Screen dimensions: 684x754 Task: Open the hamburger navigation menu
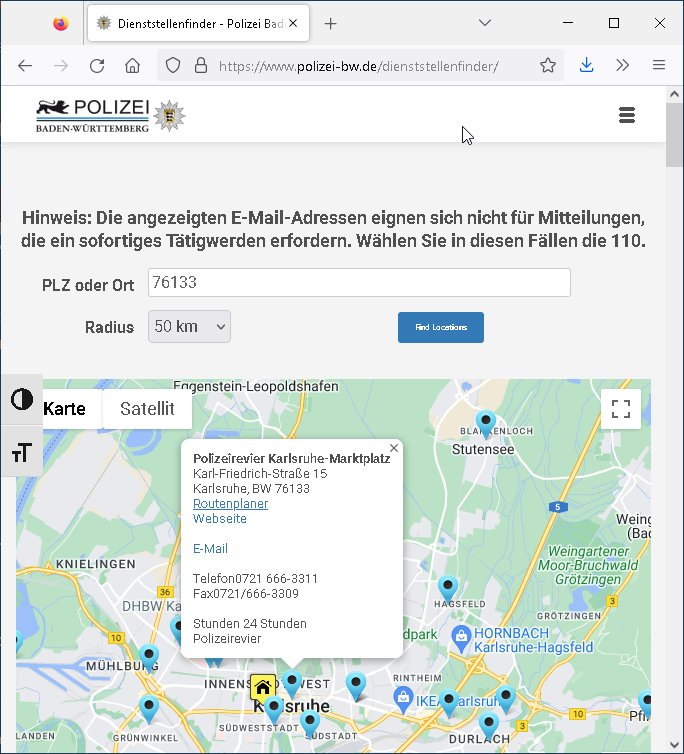[627, 115]
